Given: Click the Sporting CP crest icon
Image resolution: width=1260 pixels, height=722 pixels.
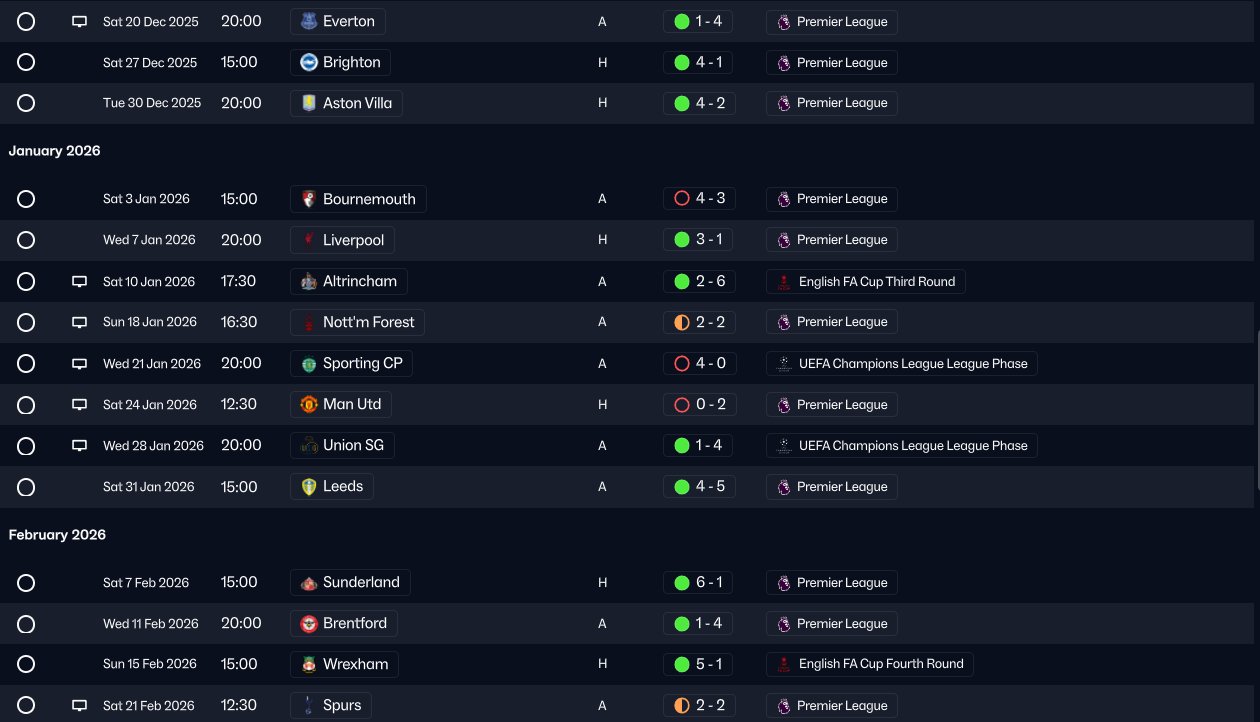Looking at the screenshot, I should pyautogui.click(x=309, y=363).
